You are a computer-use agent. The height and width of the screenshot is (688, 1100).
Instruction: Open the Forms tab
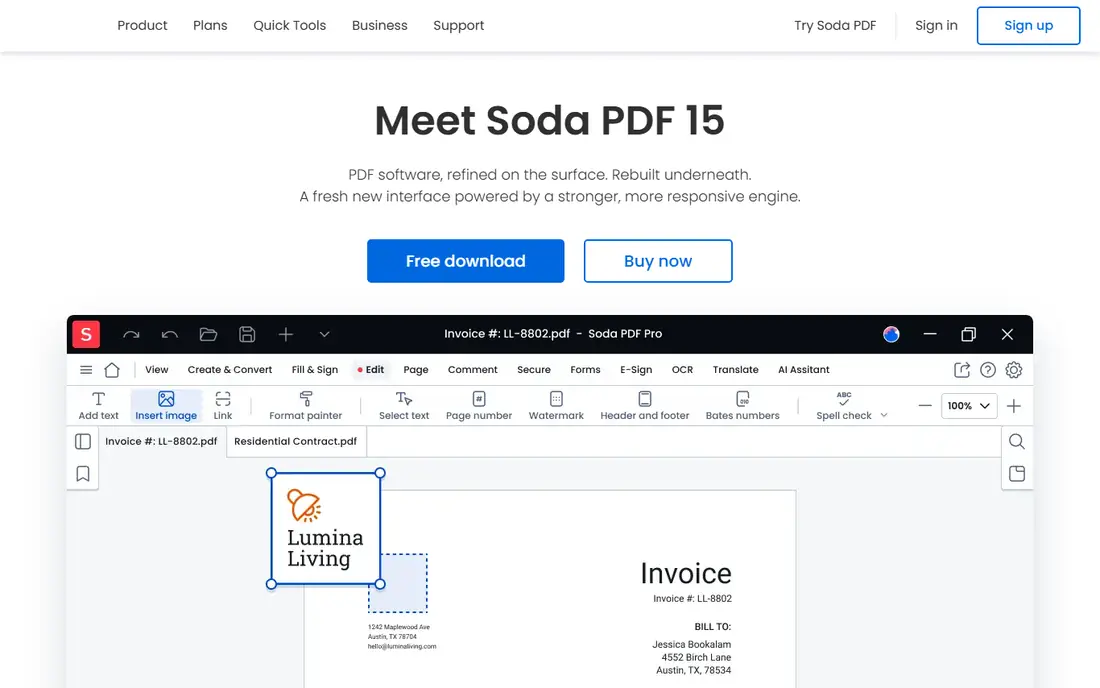(x=585, y=370)
